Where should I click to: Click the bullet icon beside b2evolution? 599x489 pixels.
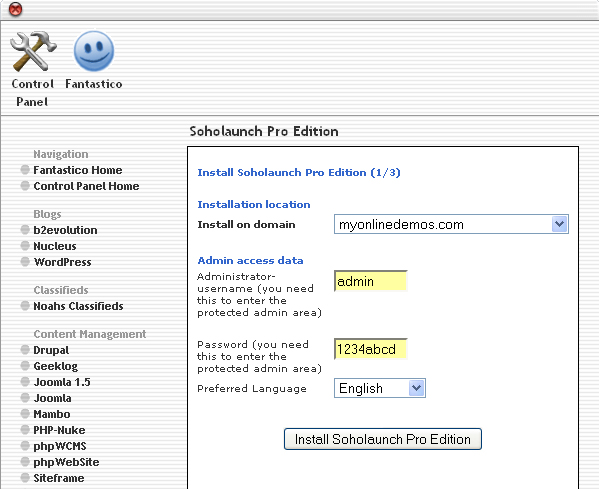(x=25, y=230)
